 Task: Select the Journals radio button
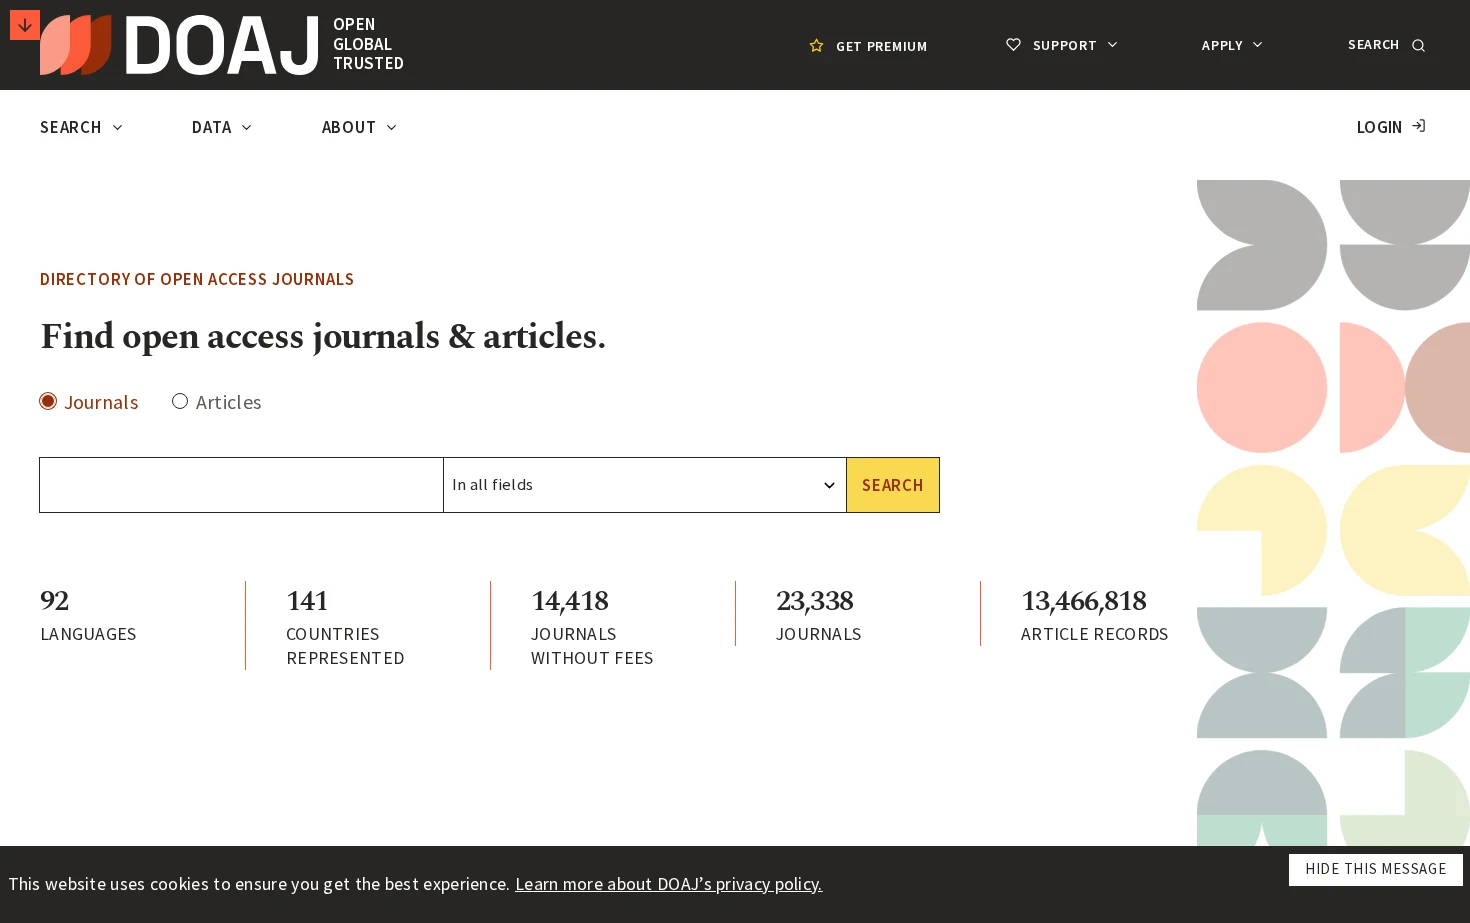pos(48,401)
